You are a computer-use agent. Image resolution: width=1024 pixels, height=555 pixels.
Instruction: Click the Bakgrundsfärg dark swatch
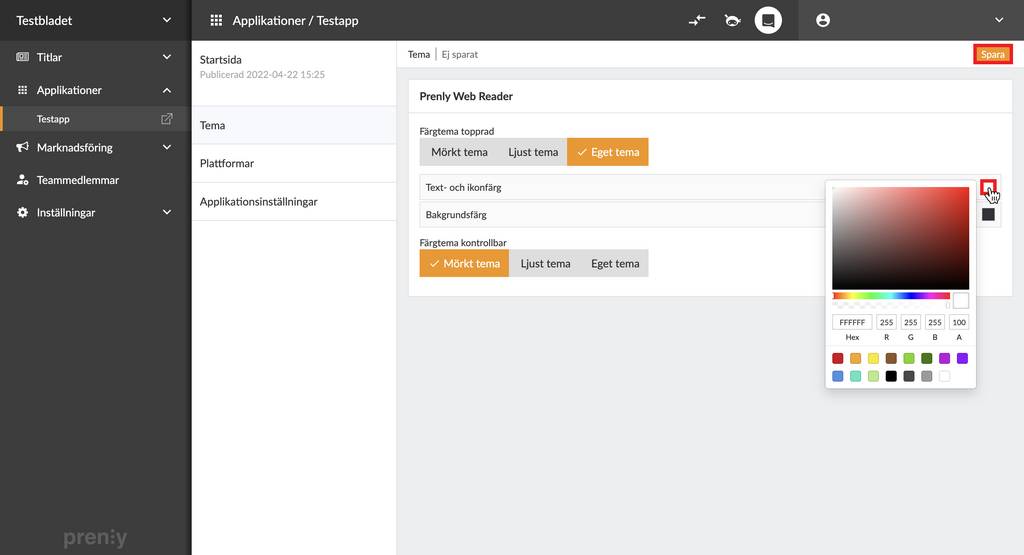coord(988,215)
